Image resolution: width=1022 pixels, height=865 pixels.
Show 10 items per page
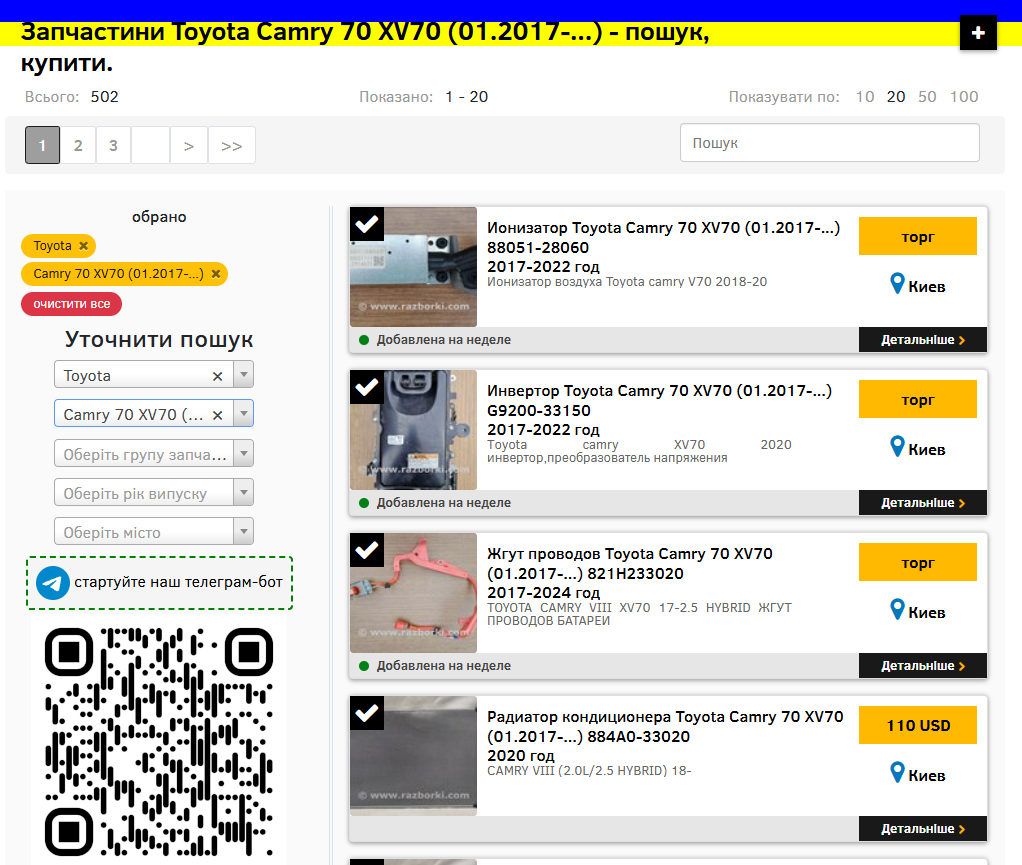(864, 97)
